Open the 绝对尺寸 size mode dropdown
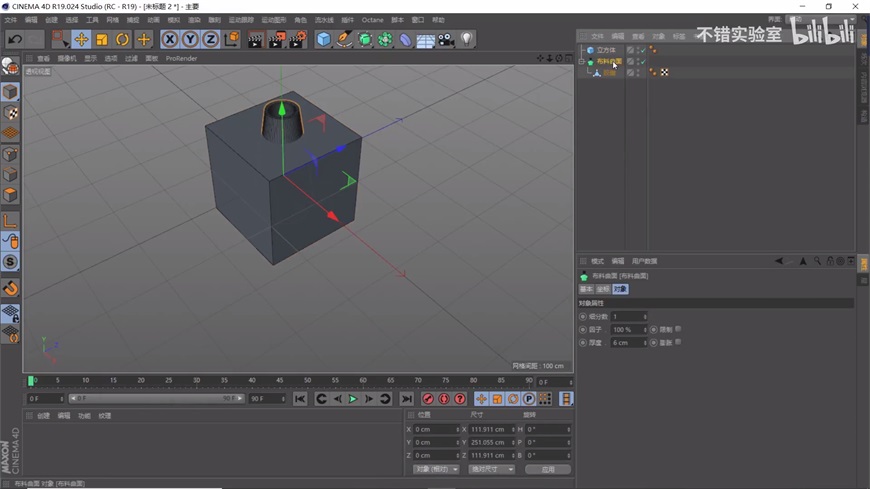The width and height of the screenshot is (870, 489). (491, 469)
